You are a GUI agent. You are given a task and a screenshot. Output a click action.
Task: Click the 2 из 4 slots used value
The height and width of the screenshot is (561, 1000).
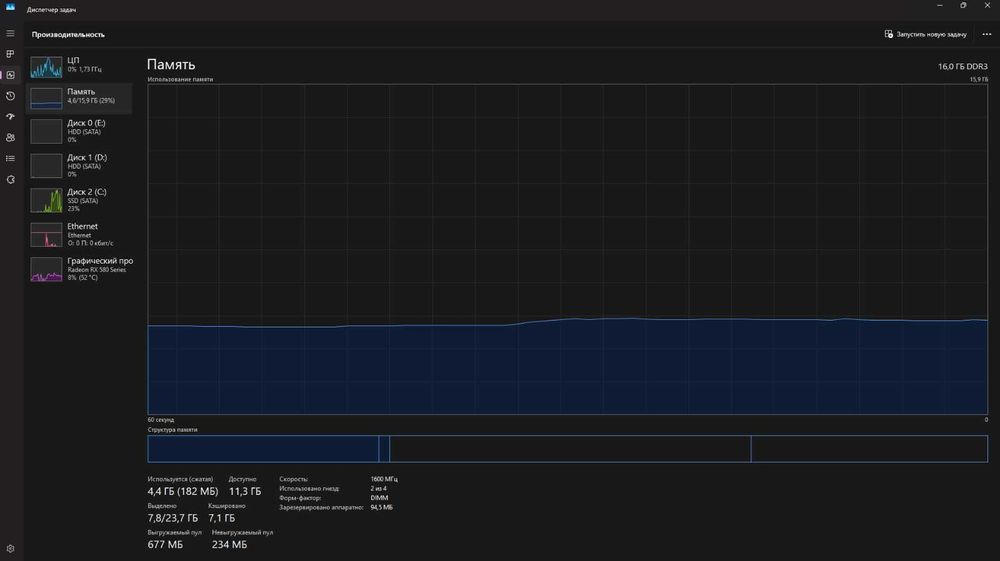tap(378, 488)
